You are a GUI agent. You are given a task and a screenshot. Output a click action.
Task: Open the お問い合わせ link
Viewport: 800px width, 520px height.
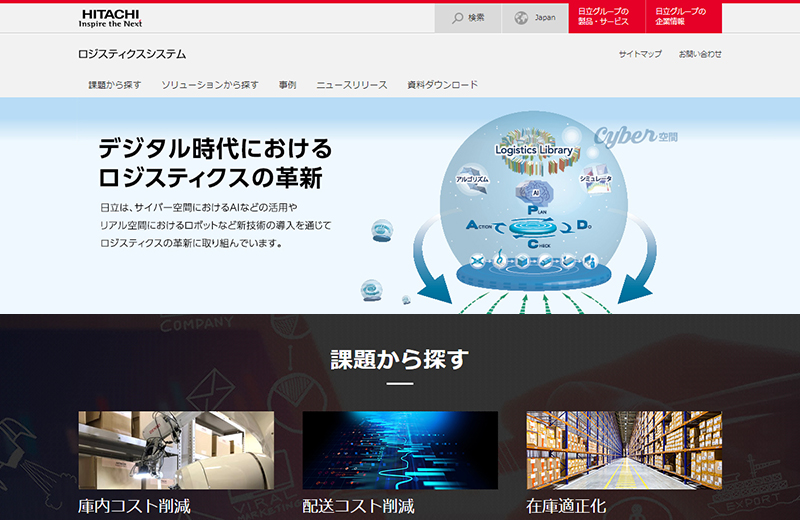pos(700,54)
